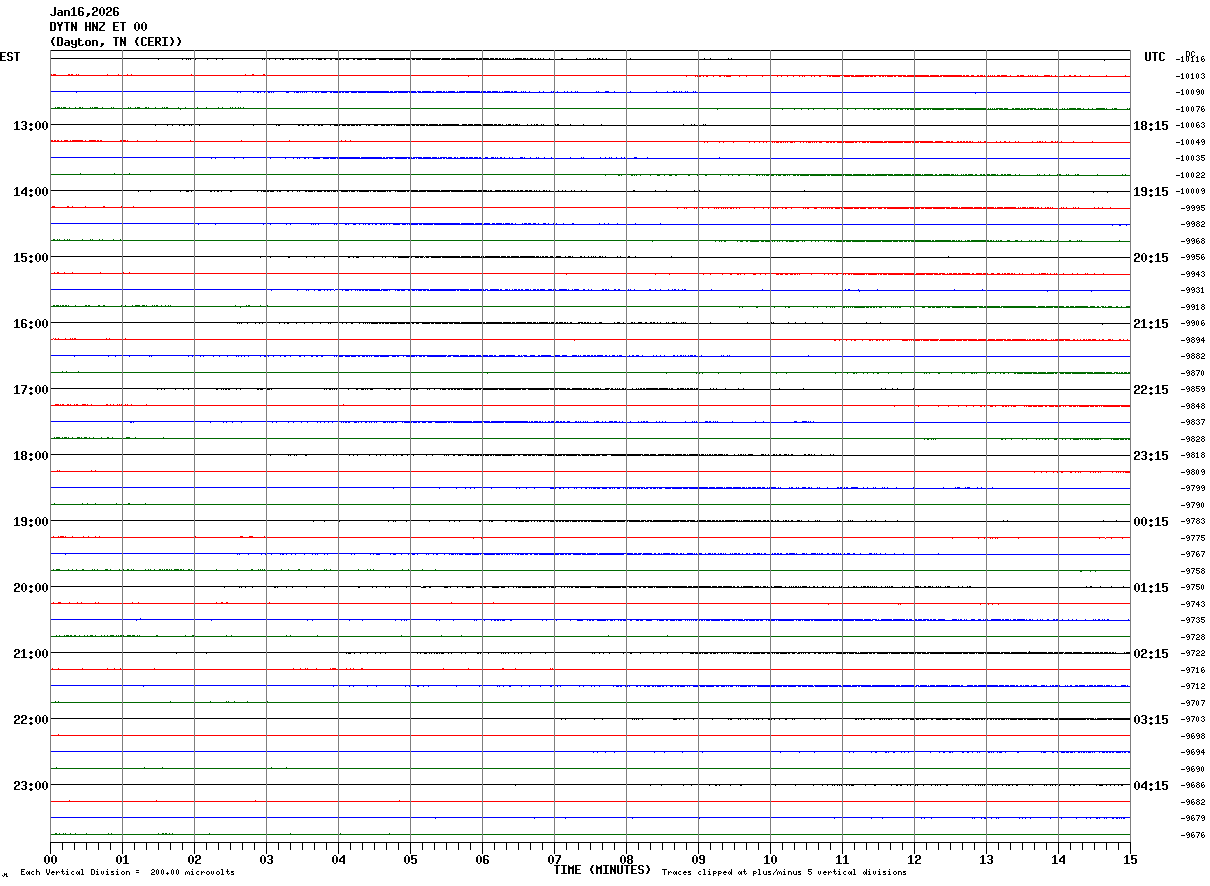Select the 21:00 EST row label
The width and height of the screenshot is (1210, 886).
(x=30, y=653)
